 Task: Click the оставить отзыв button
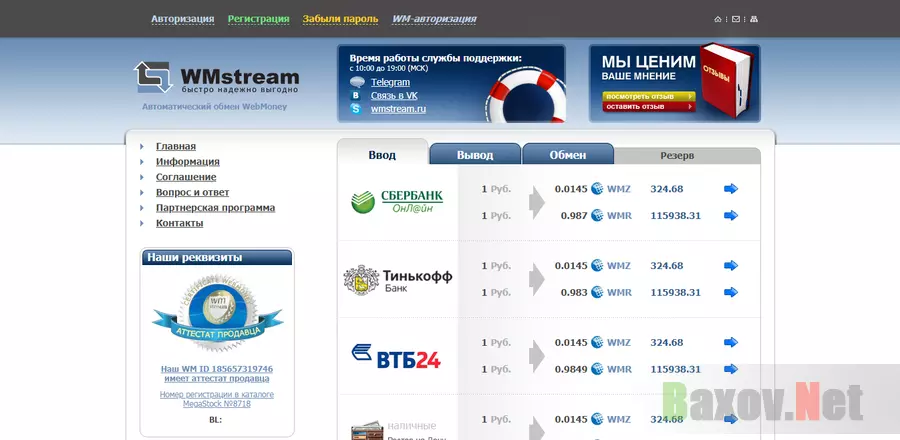coord(649,107)
